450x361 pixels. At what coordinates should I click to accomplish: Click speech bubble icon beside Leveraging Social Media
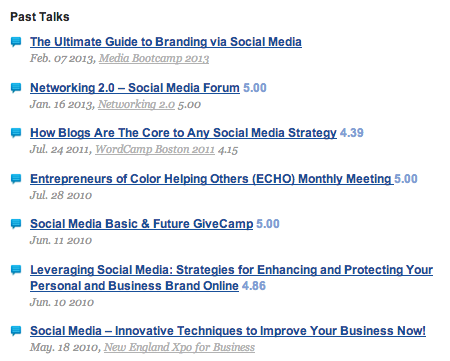(16, 270)
